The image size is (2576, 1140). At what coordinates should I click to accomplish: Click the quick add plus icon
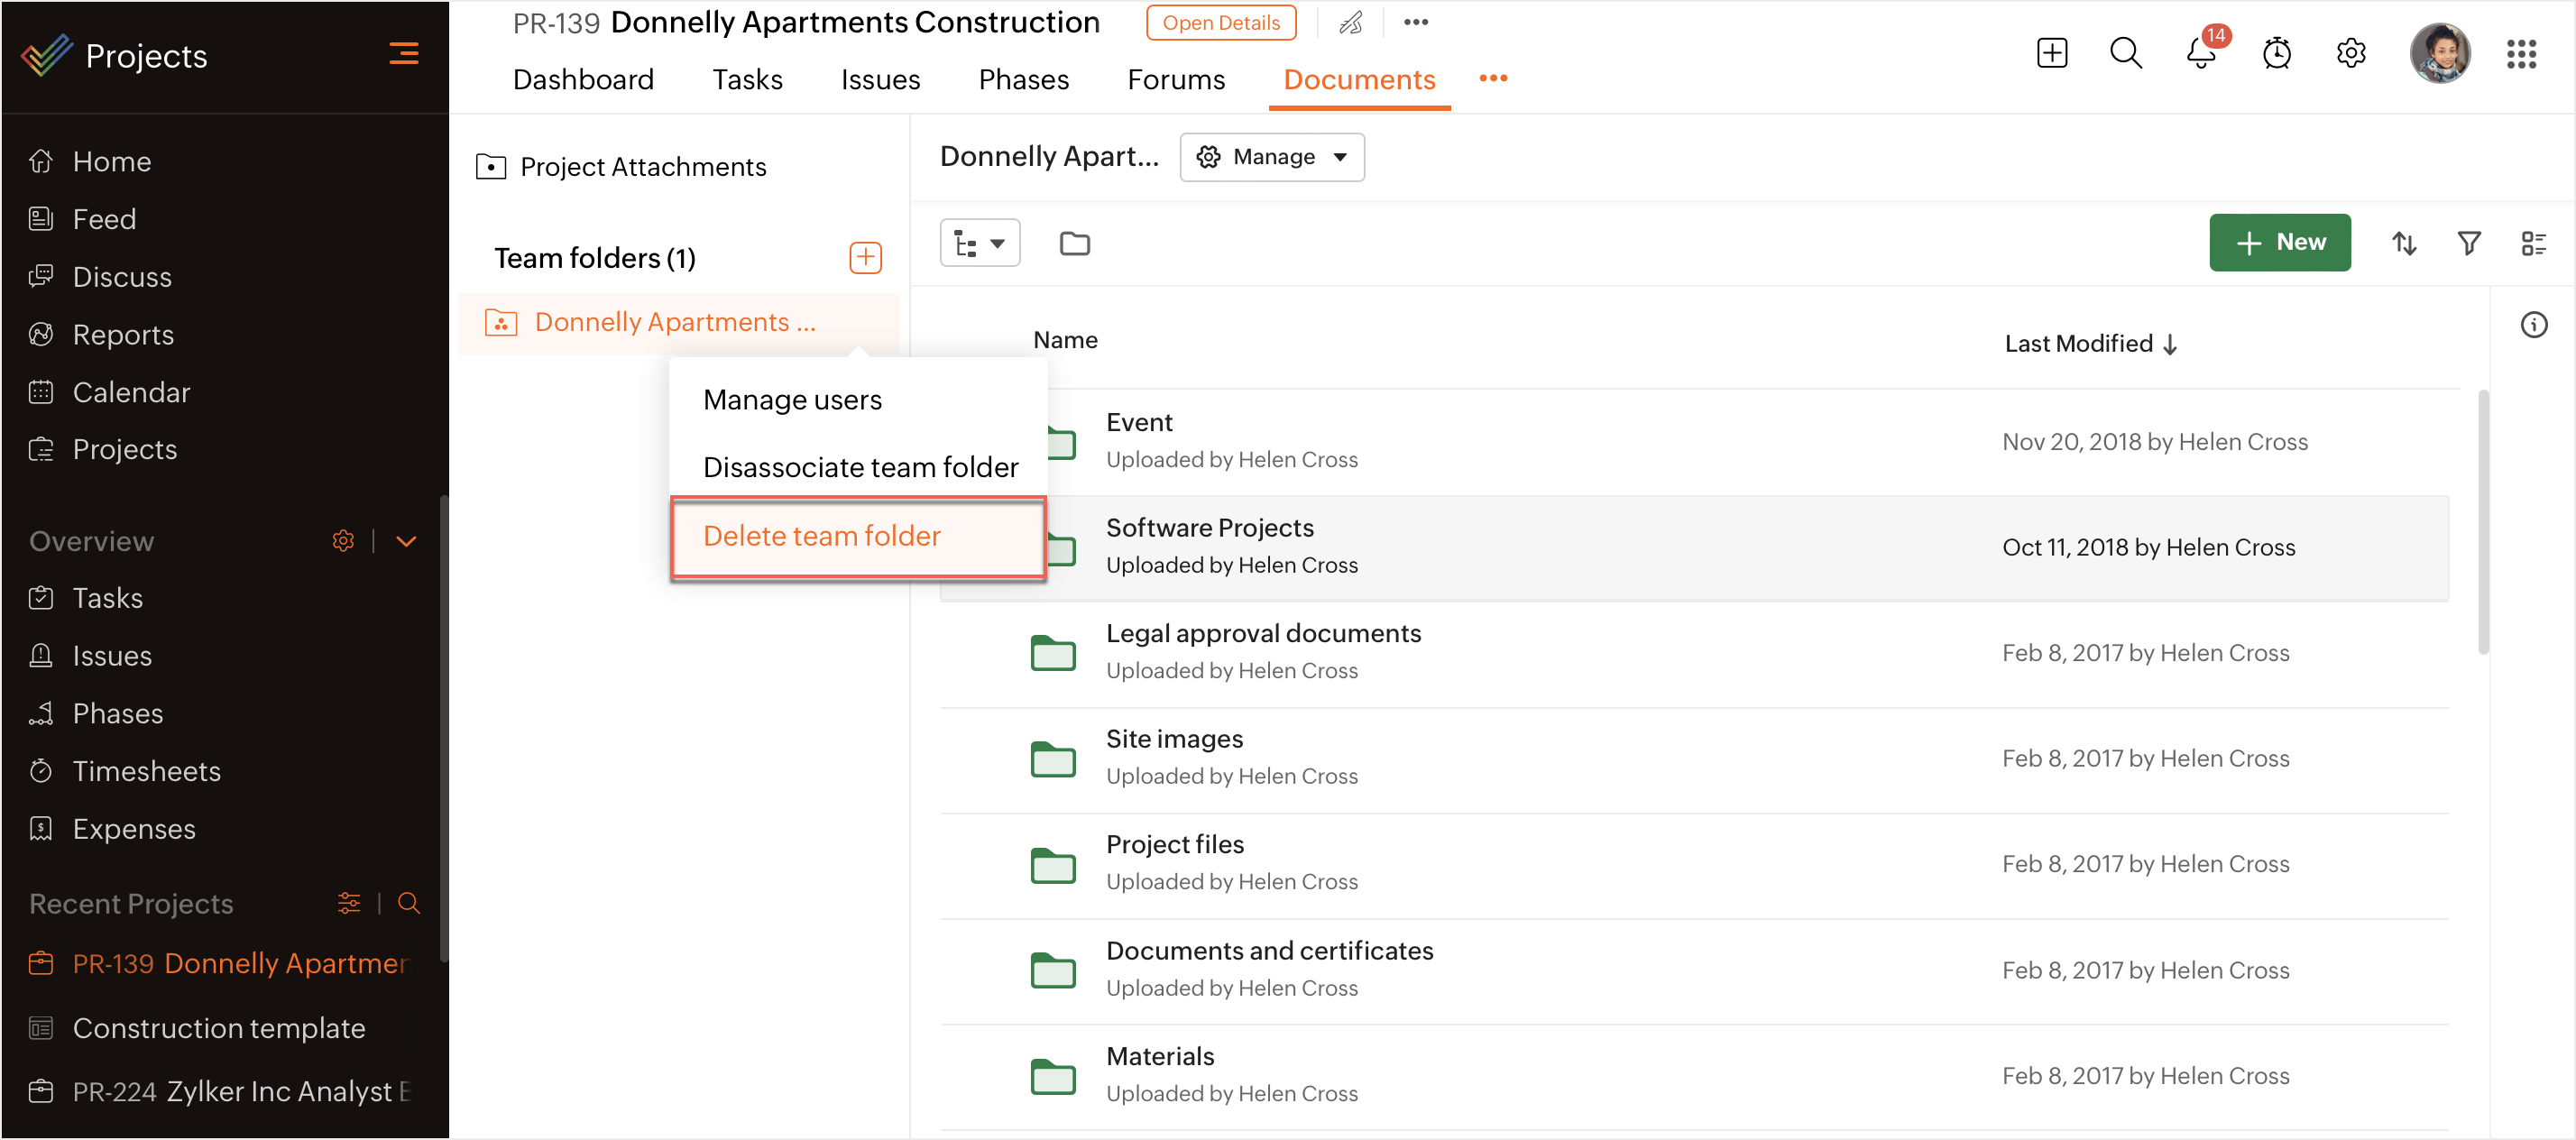coord(2051,53)
